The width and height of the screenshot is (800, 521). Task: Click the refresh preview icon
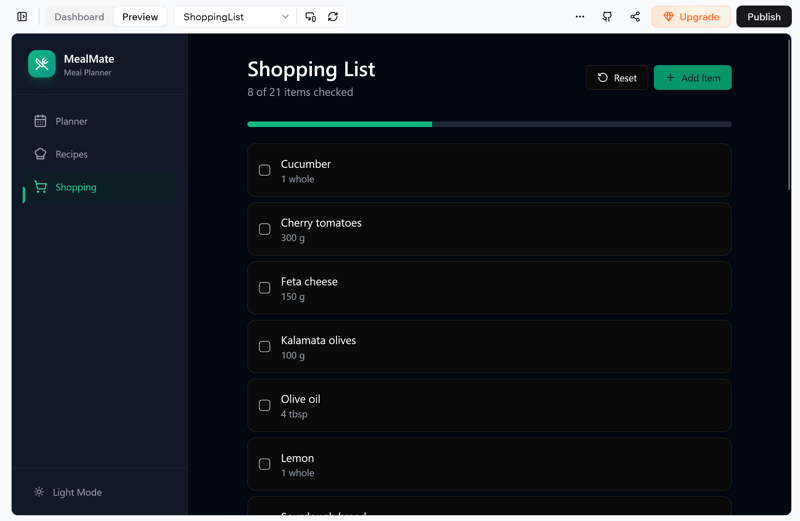click(333, 17)
